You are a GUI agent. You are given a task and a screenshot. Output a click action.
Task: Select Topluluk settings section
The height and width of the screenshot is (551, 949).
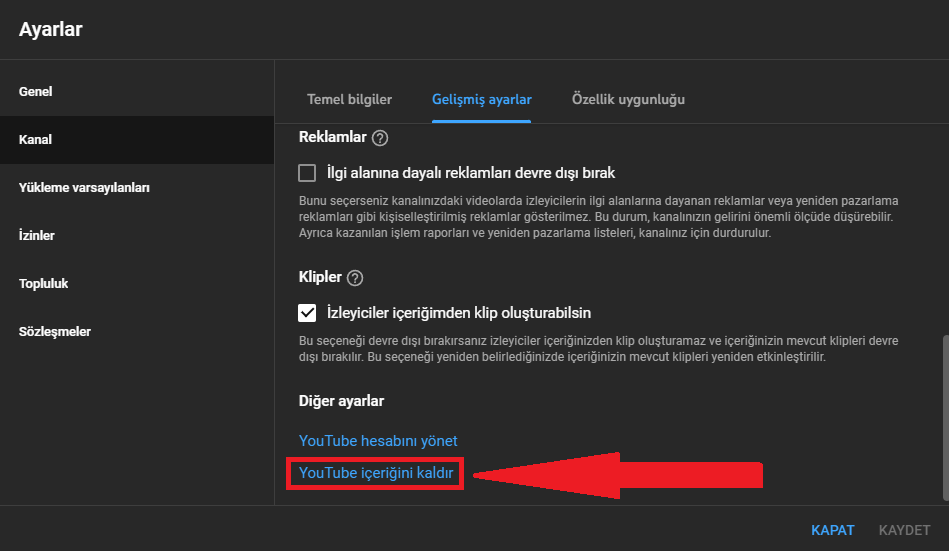point(44,284)
